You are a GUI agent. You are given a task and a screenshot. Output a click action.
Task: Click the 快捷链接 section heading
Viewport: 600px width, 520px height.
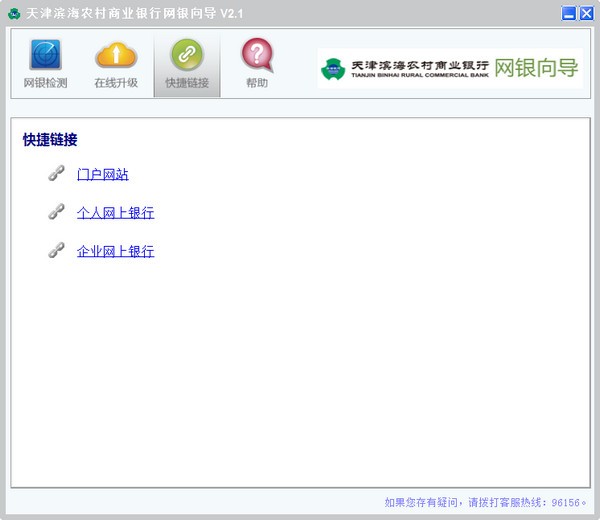(50, 140)
